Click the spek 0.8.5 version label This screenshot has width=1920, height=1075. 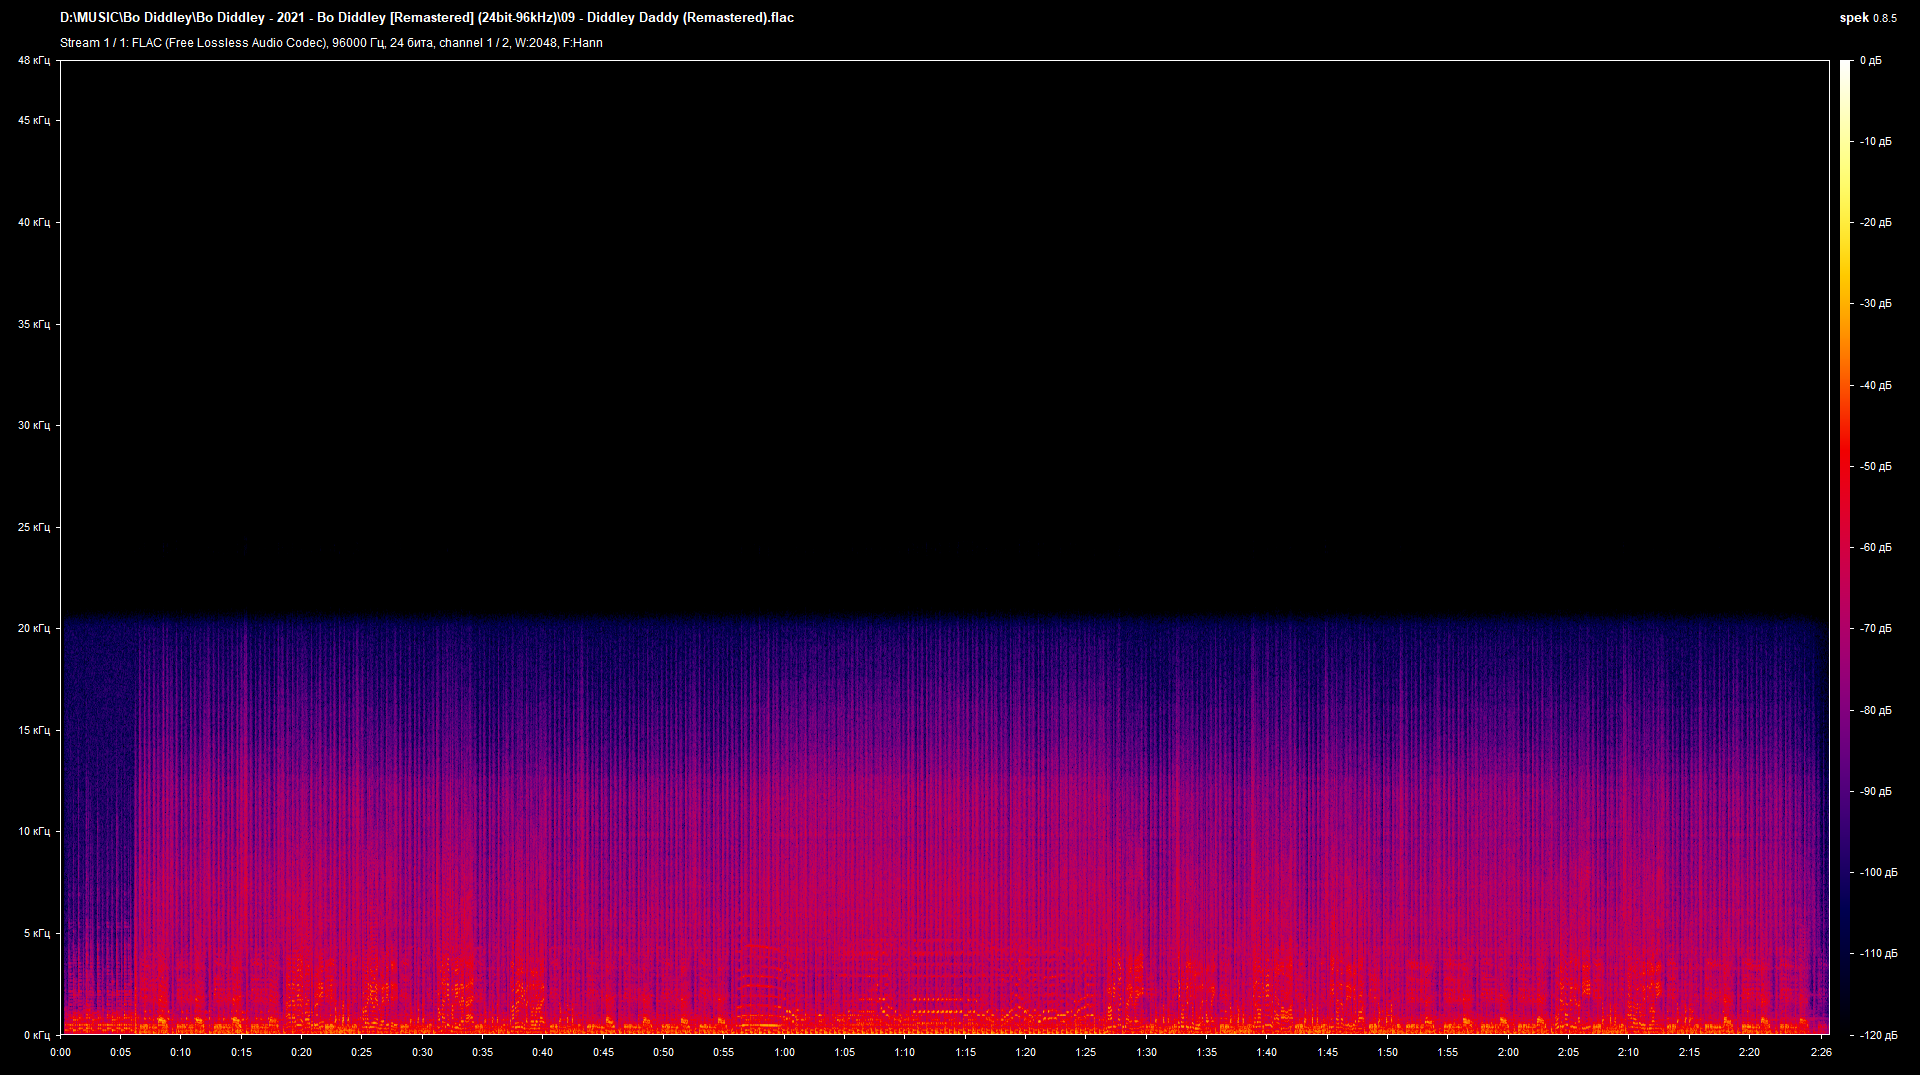pyautogui.click(x=1867, y=18)
